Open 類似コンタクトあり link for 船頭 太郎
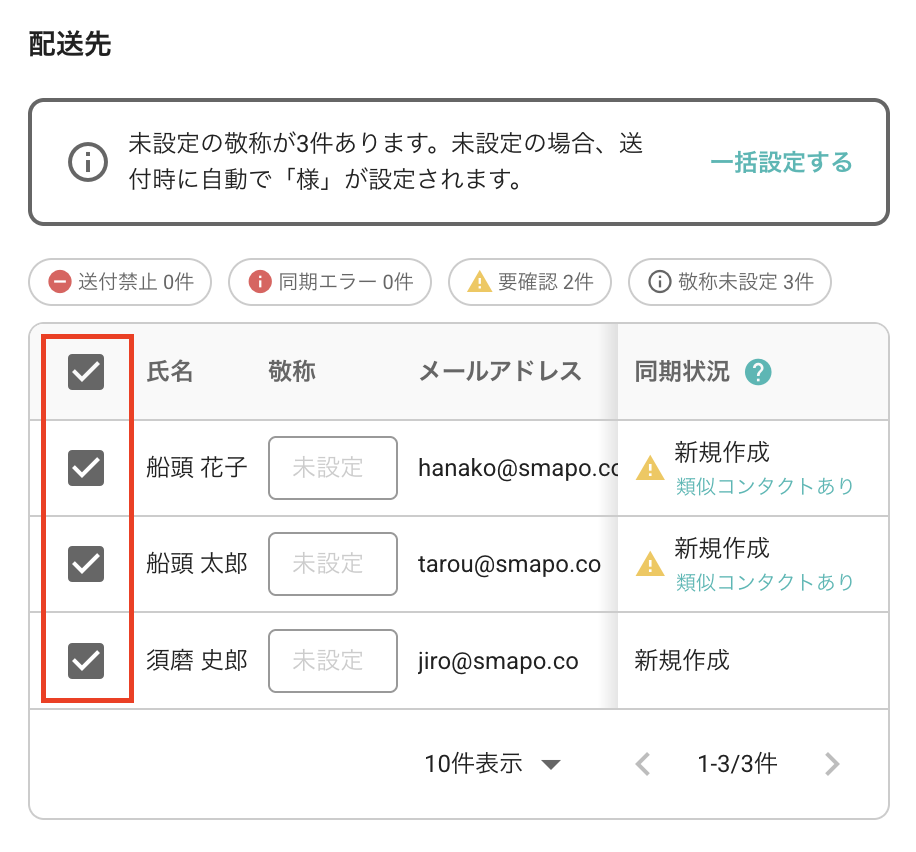Image resolution: width=916 pixels, height=852 pixels. 765,582
